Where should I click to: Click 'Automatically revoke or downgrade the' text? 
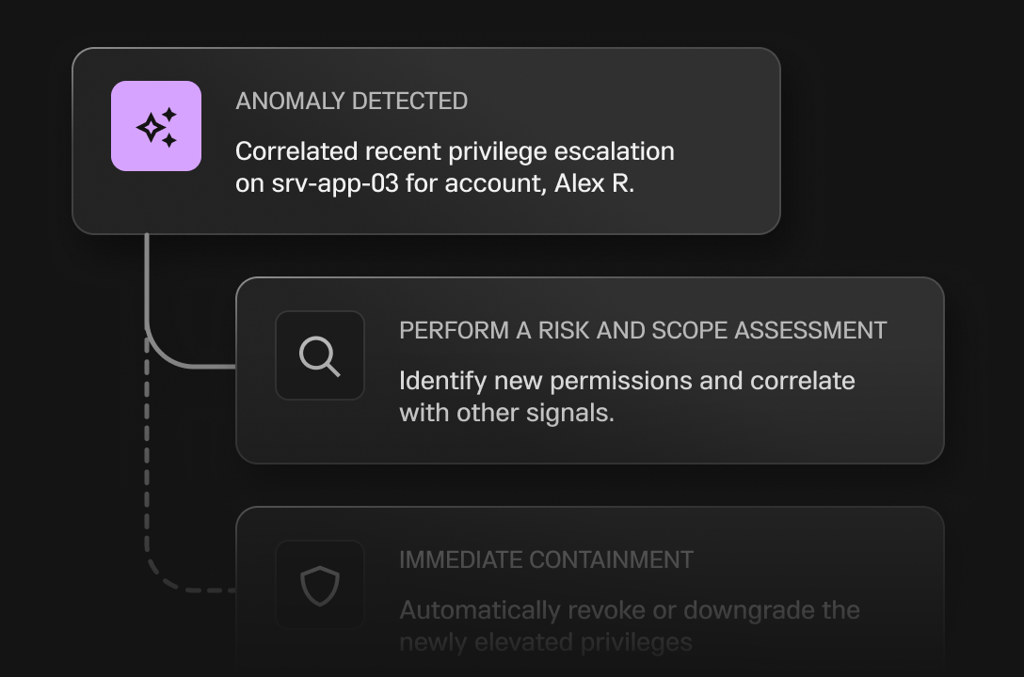click(628, 610)
